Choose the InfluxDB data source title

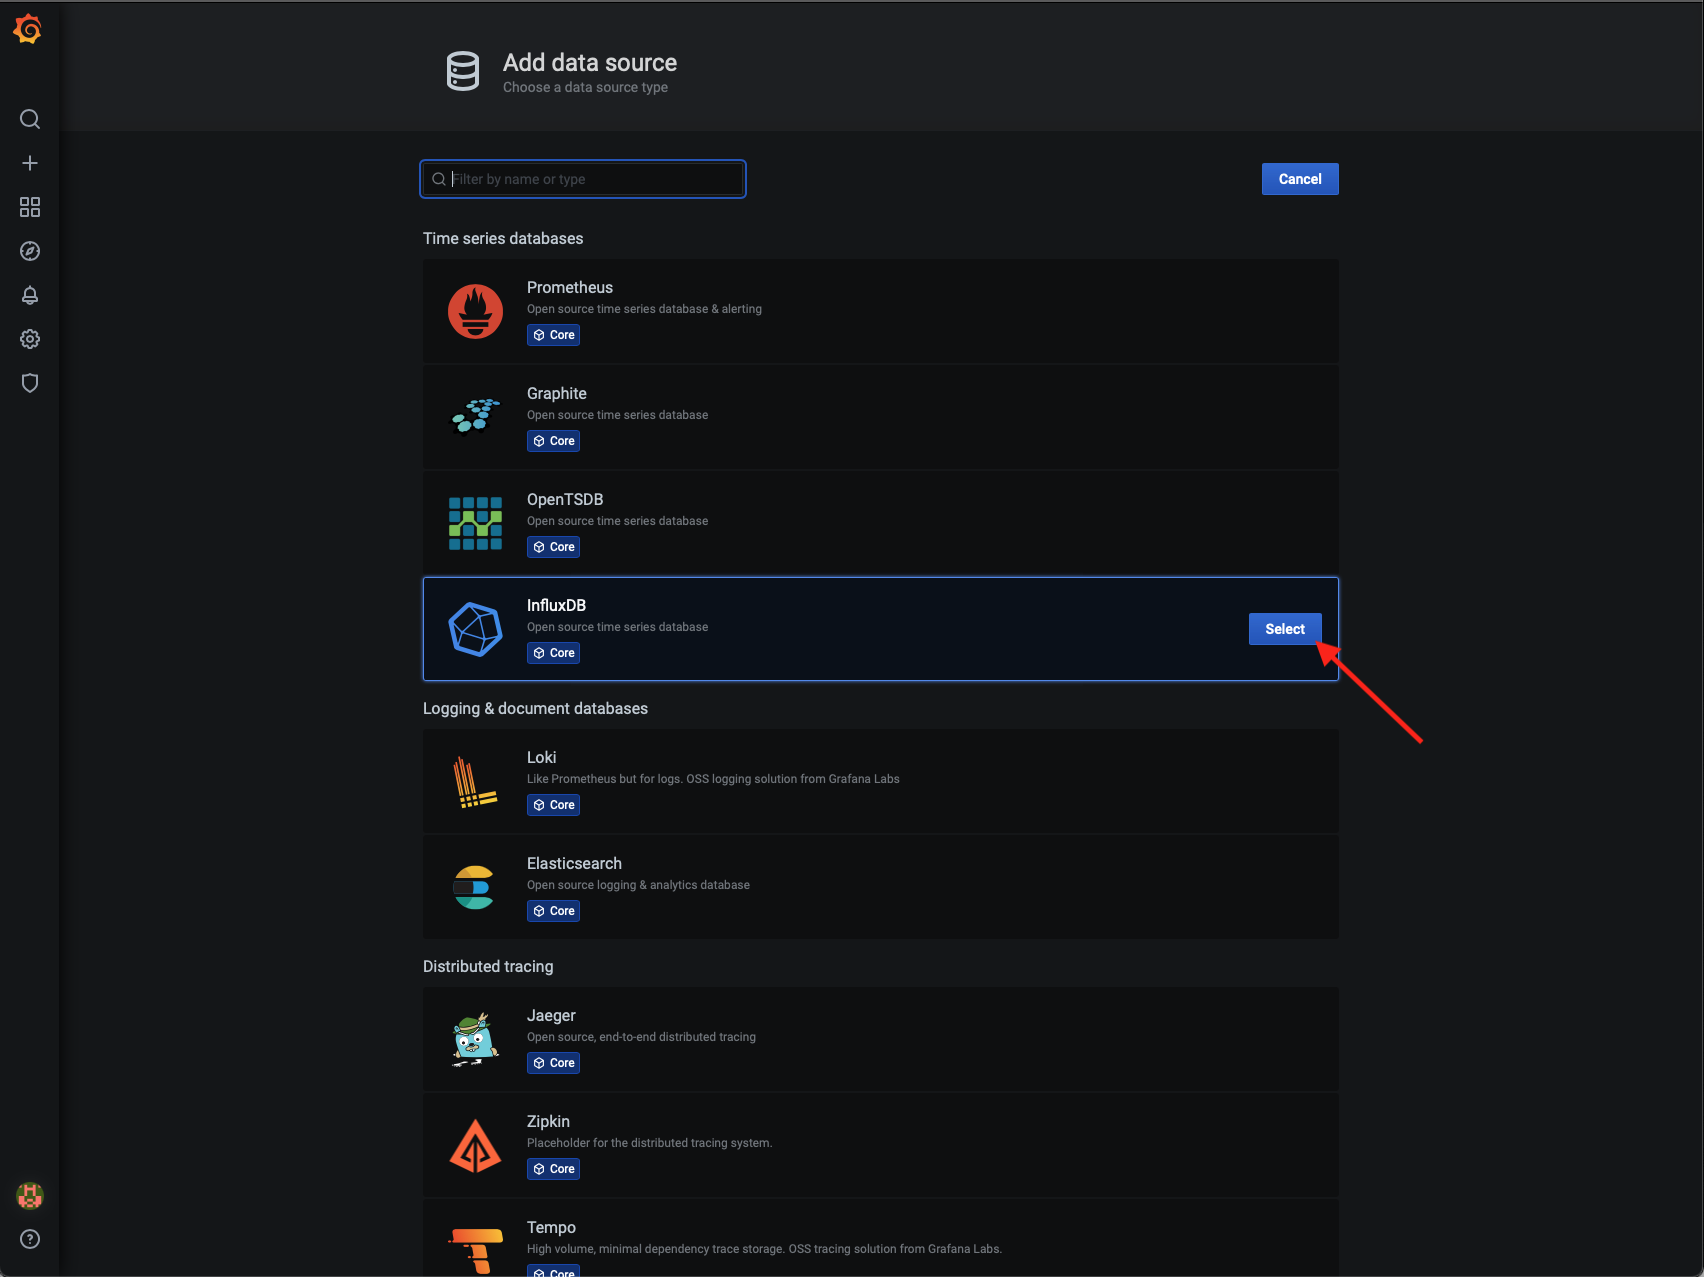(x=556, y=605)
